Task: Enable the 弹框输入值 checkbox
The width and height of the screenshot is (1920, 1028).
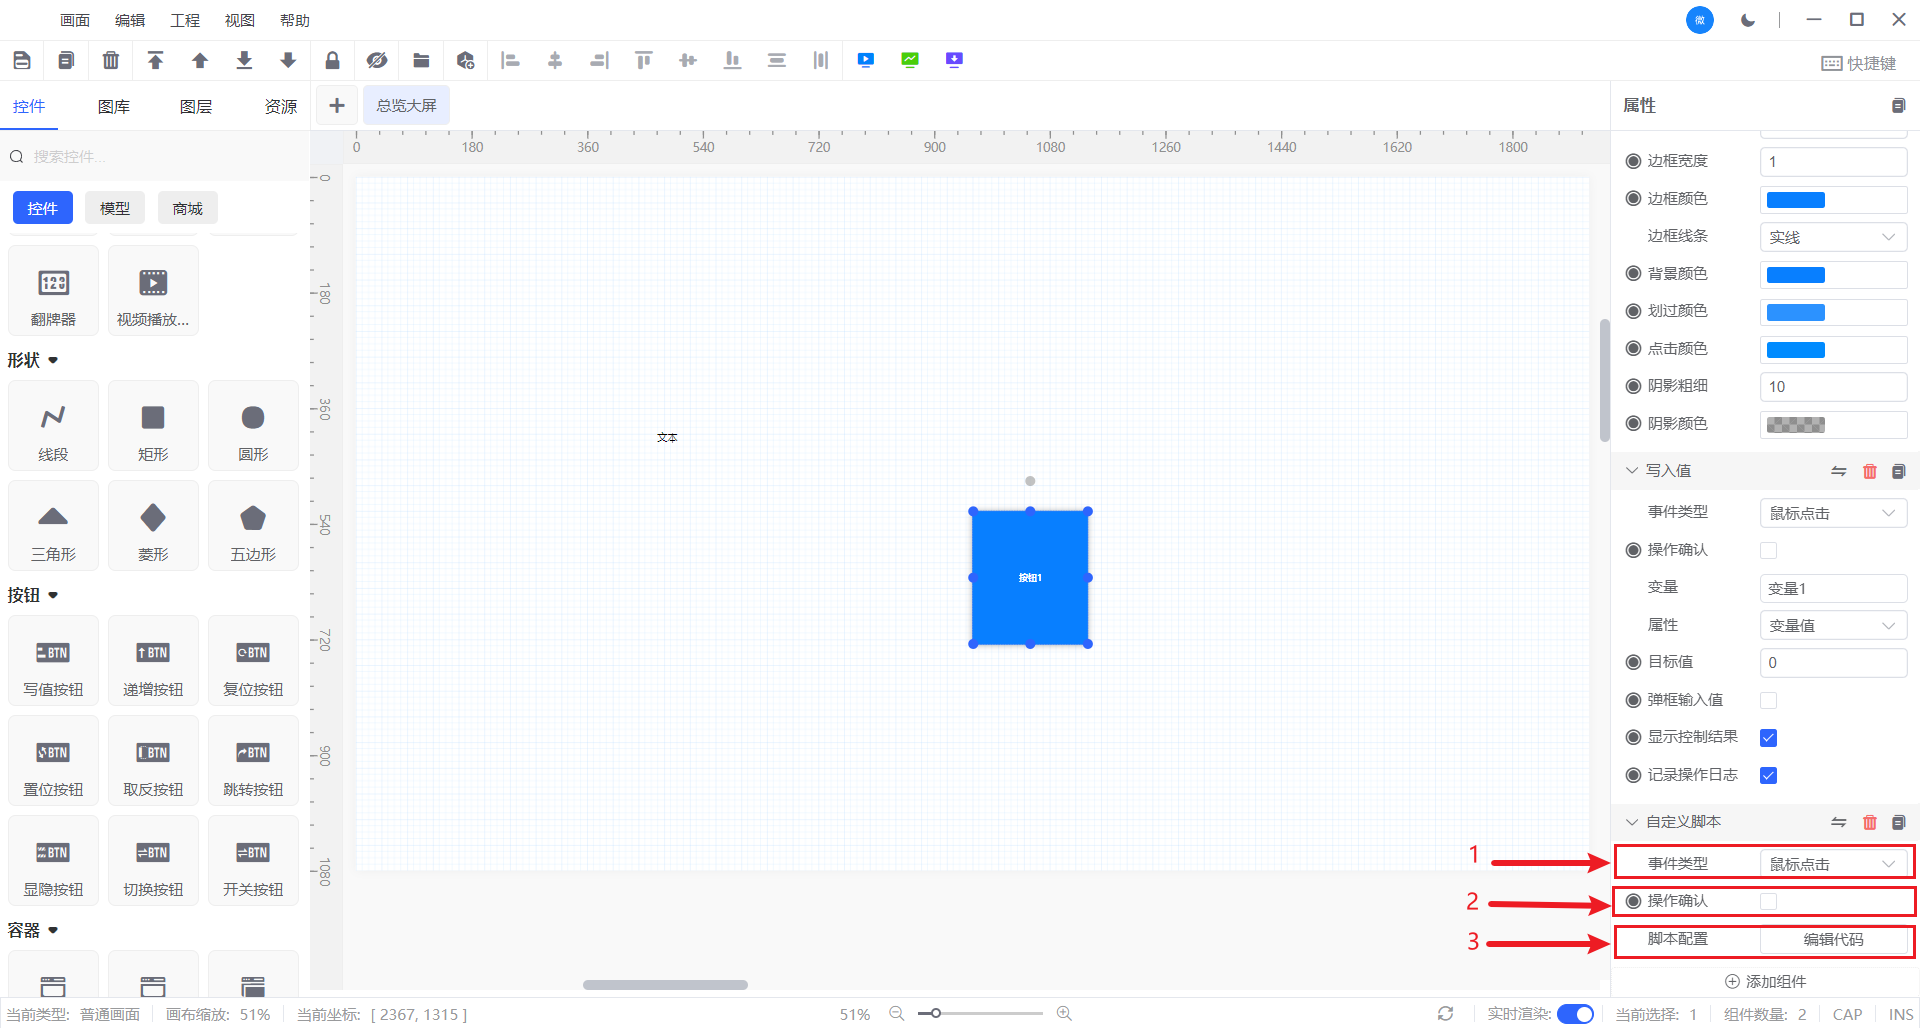Action: [x=1768, y=700]
